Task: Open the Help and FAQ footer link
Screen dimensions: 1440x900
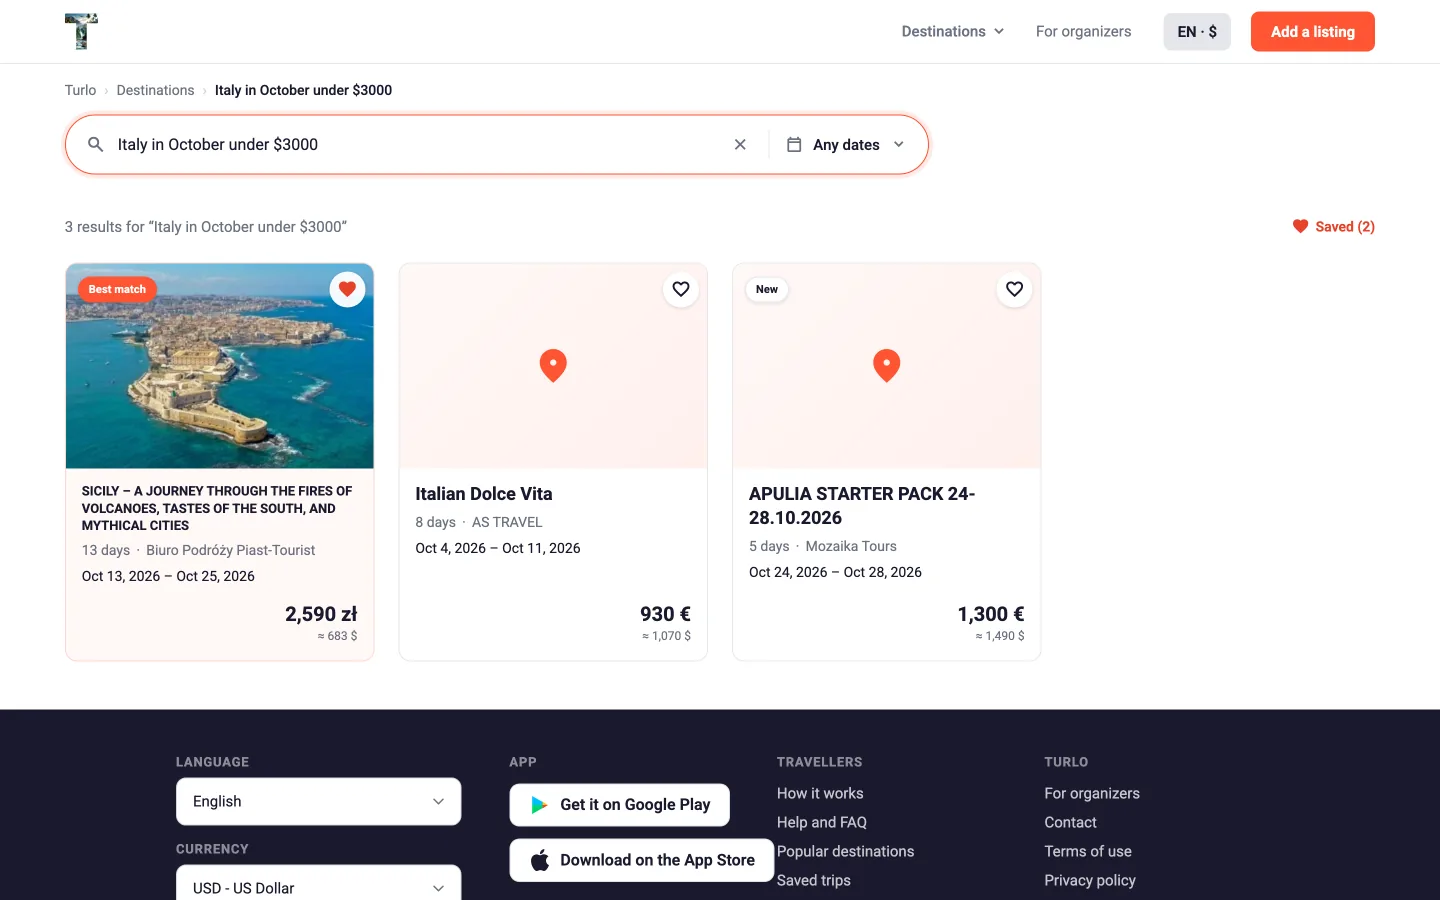Action: point(822,822)
